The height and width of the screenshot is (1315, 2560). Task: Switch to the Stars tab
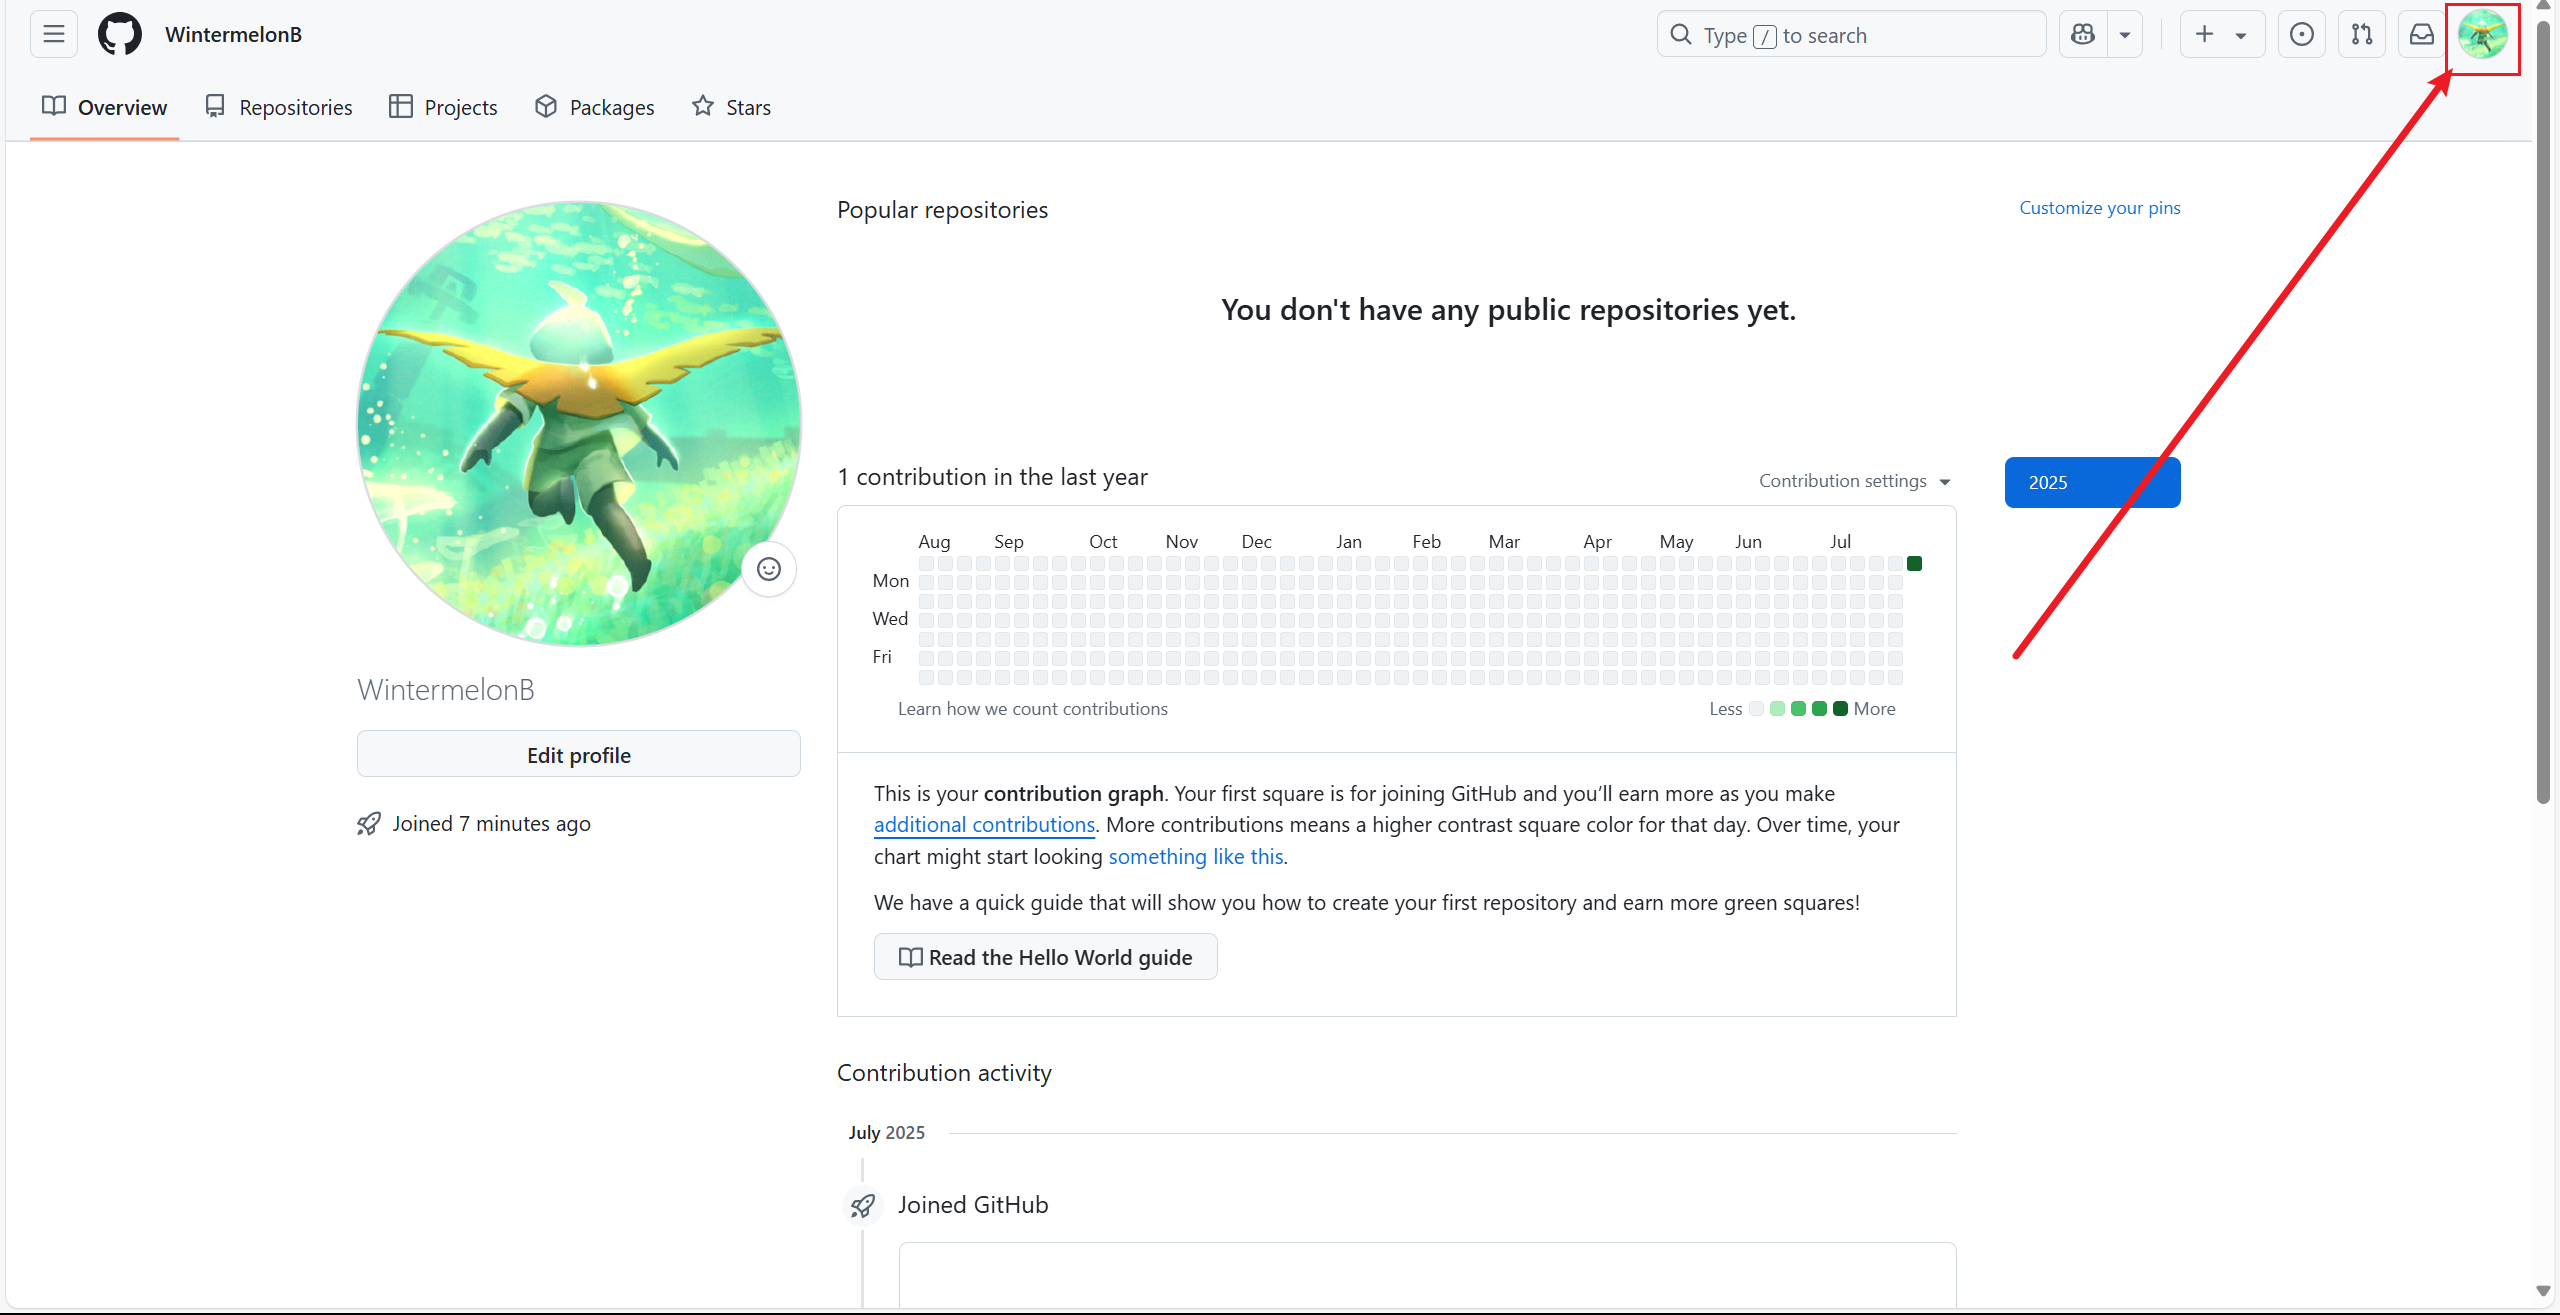[x=731, y=107]
